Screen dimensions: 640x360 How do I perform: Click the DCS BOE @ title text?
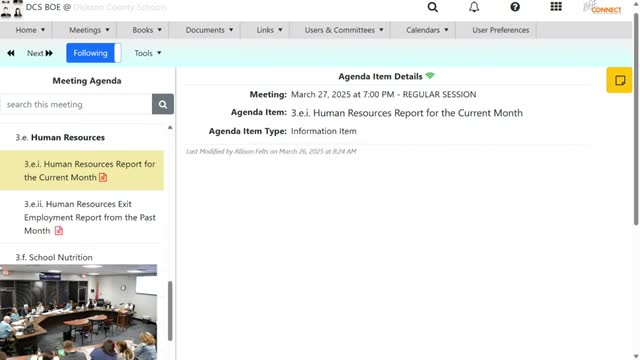(48, 7)
